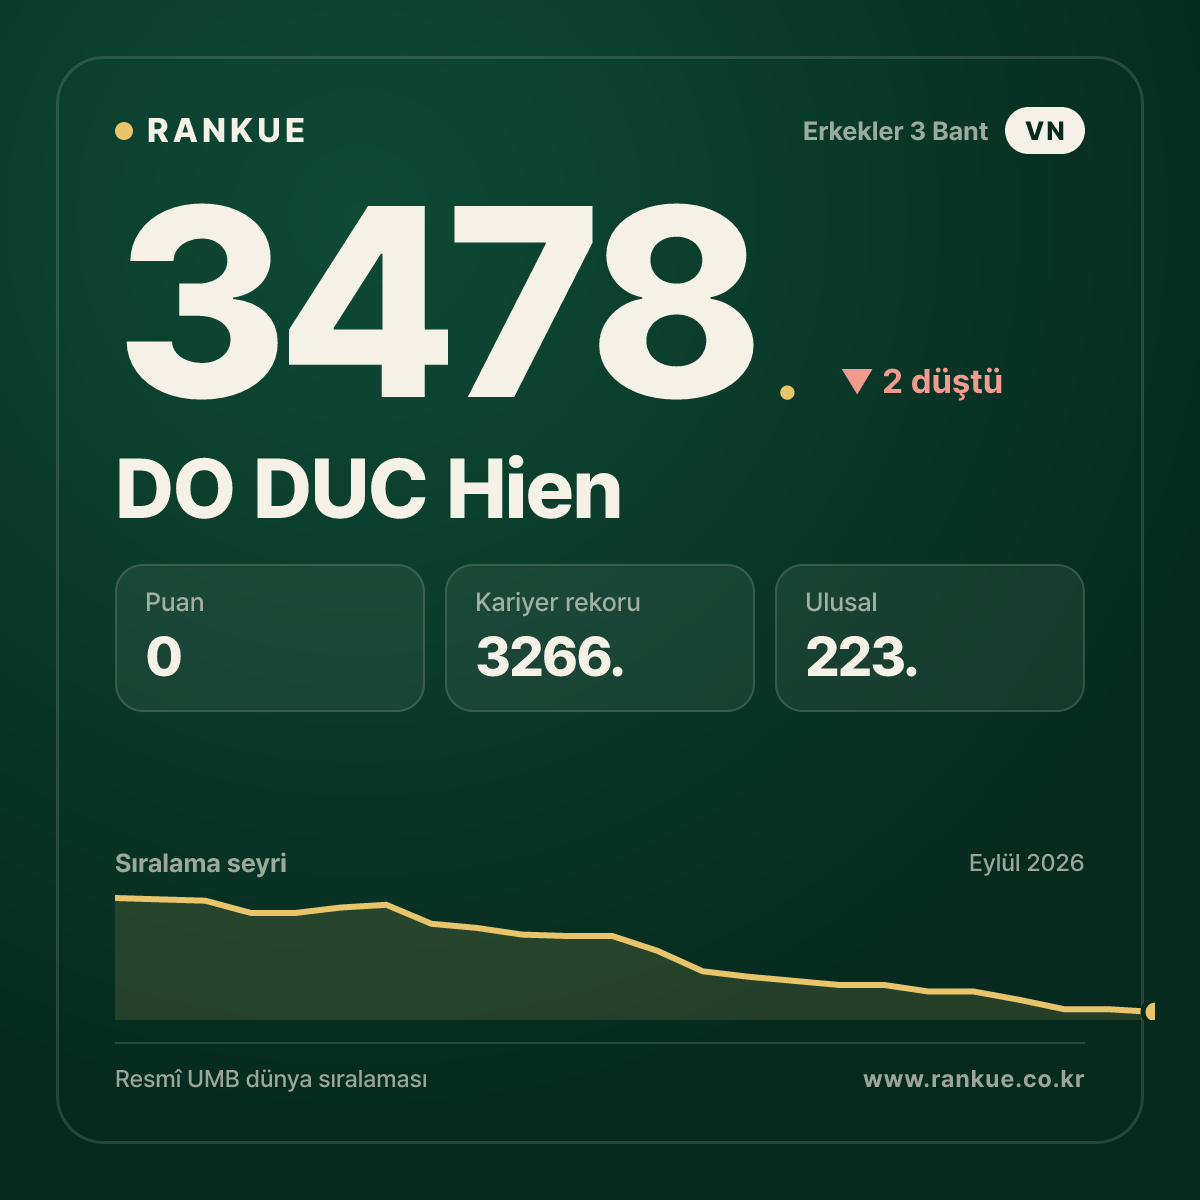Screen dimensions: 1200x1200
Task: Click the national rank value 223.
Action: (862, 657)
